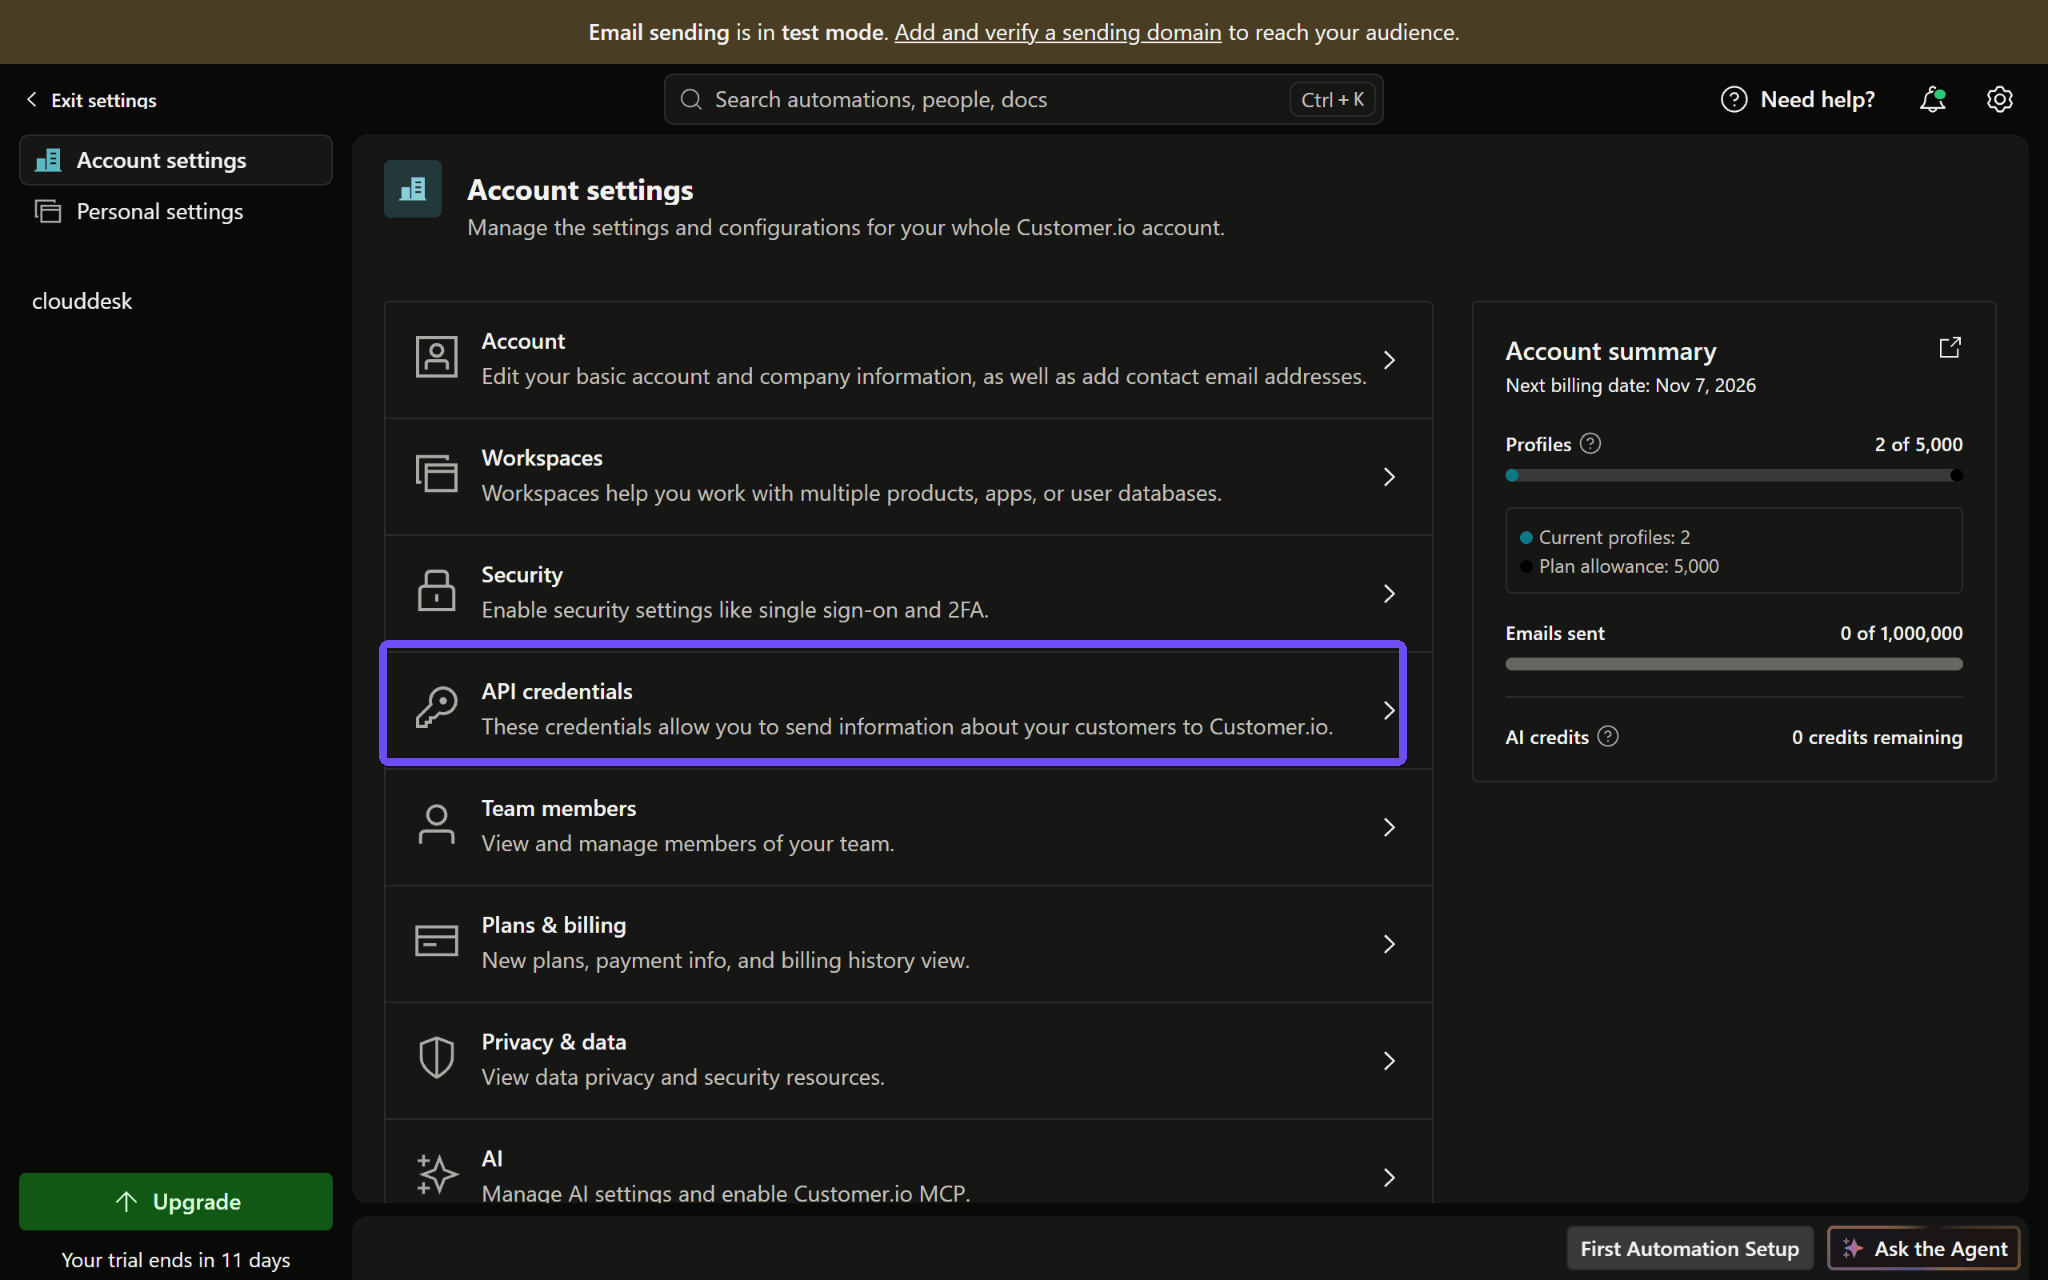Expand the Workspaces row chevron
This screenshot has height=1280, width=2048.
click(1389, 477)
